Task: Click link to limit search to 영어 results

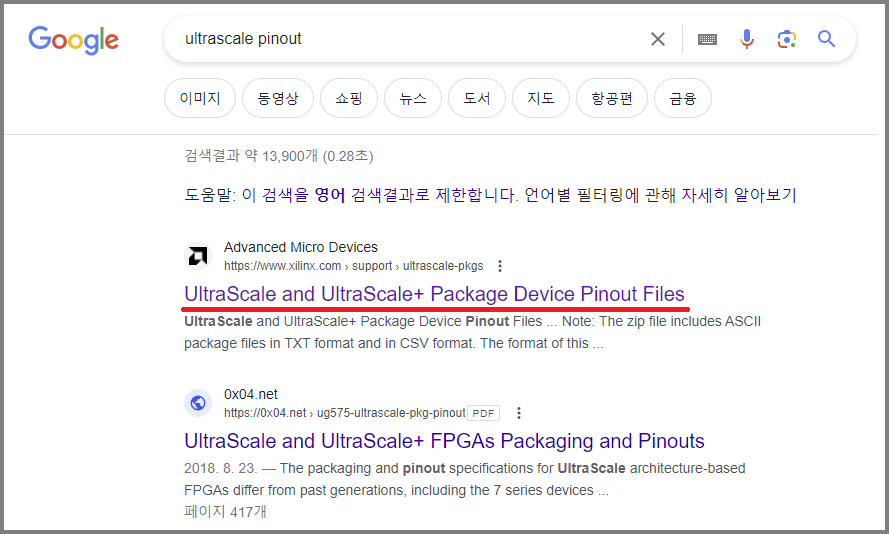Action: point(379,195)
